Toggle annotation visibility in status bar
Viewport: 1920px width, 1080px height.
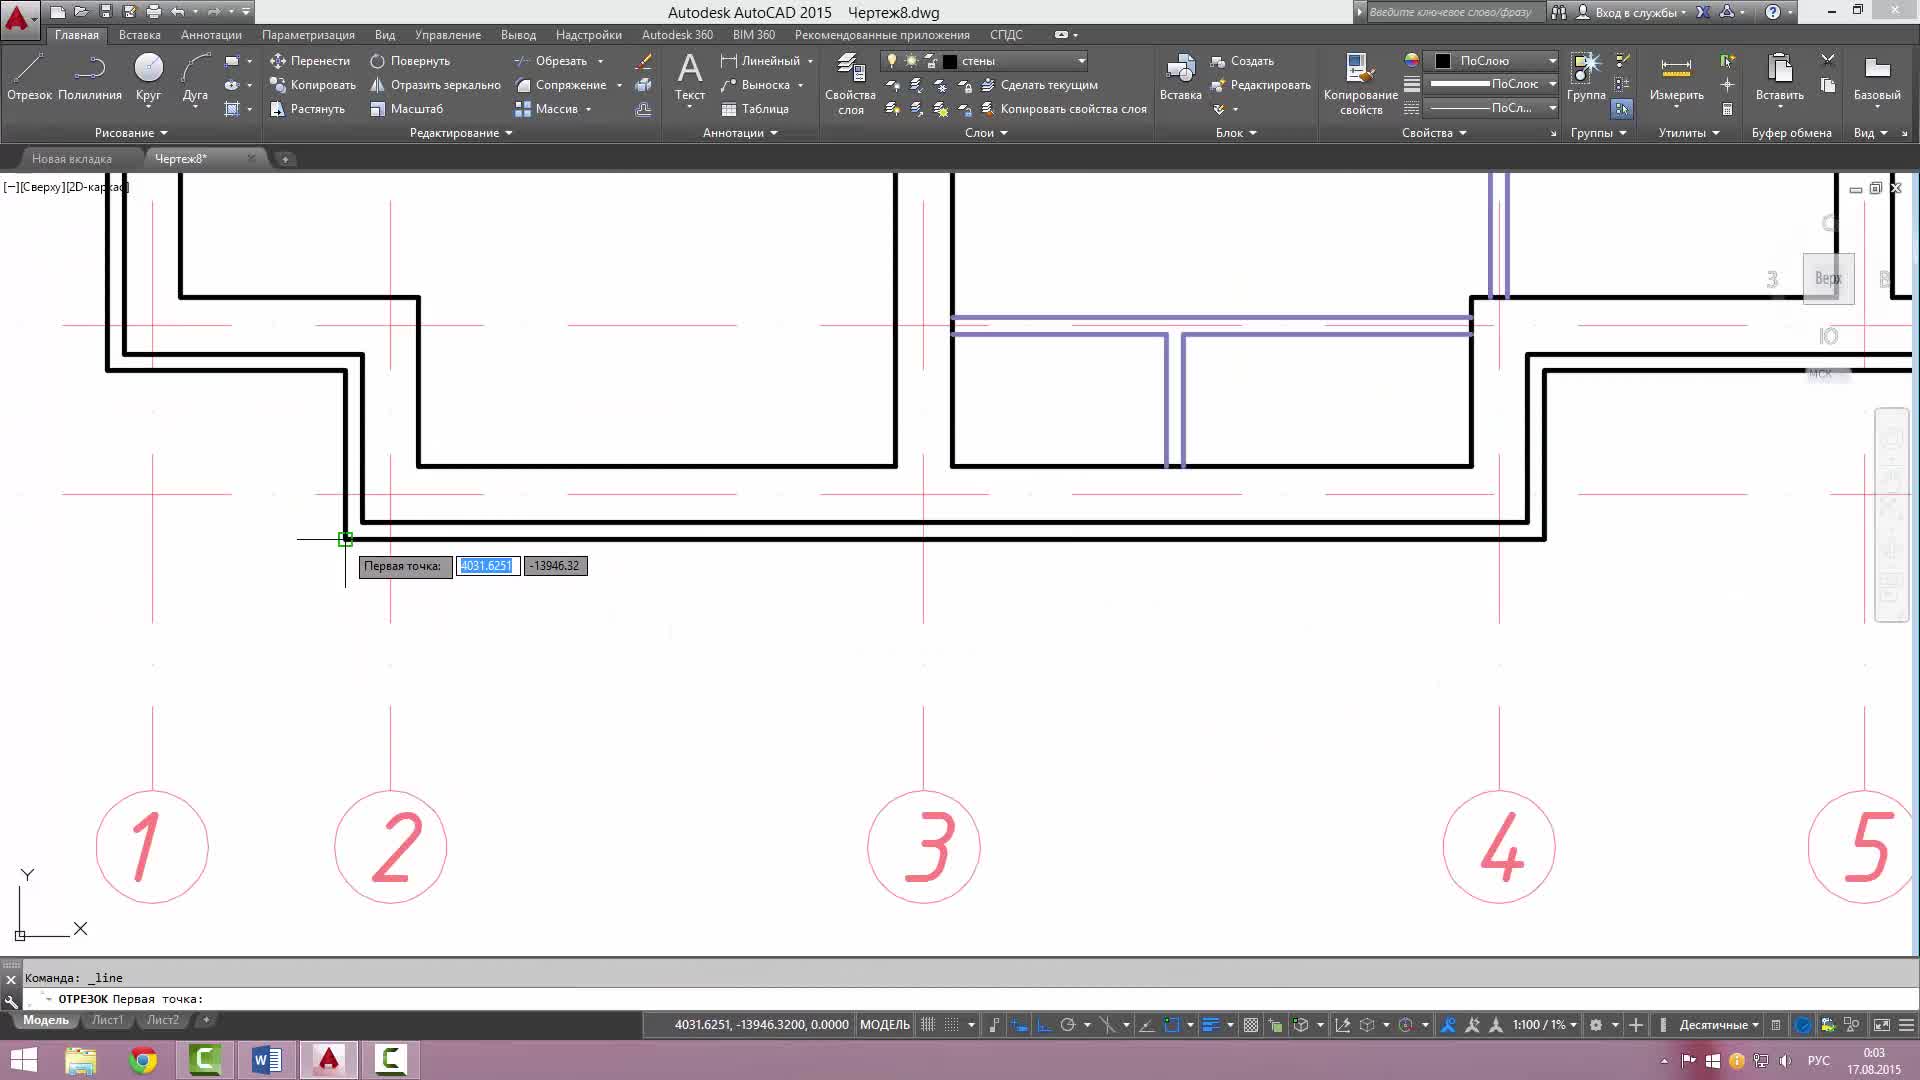(x=1448, y=1025)
